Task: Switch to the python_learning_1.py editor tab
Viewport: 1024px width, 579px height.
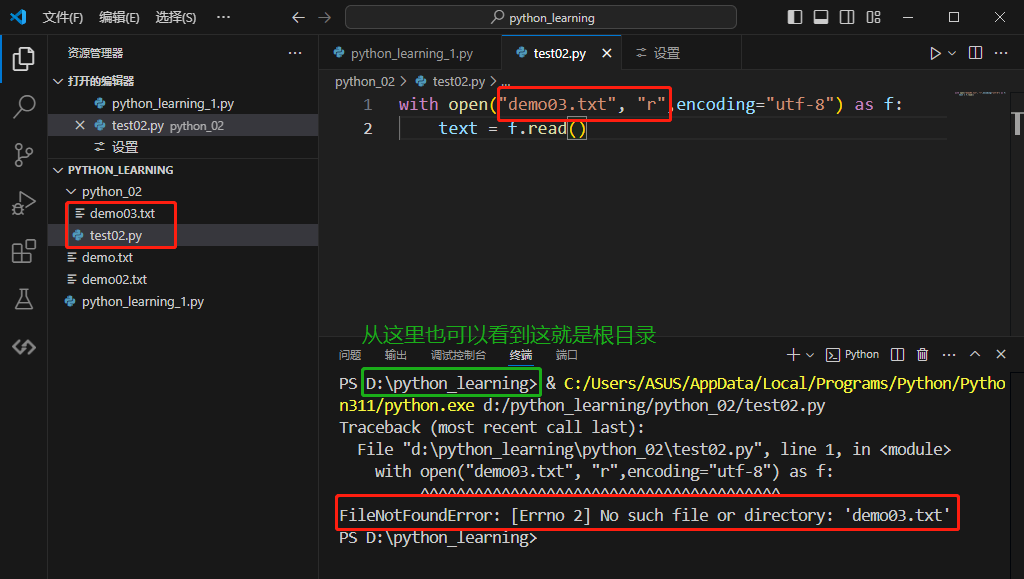Action: (x=410, y=53)
